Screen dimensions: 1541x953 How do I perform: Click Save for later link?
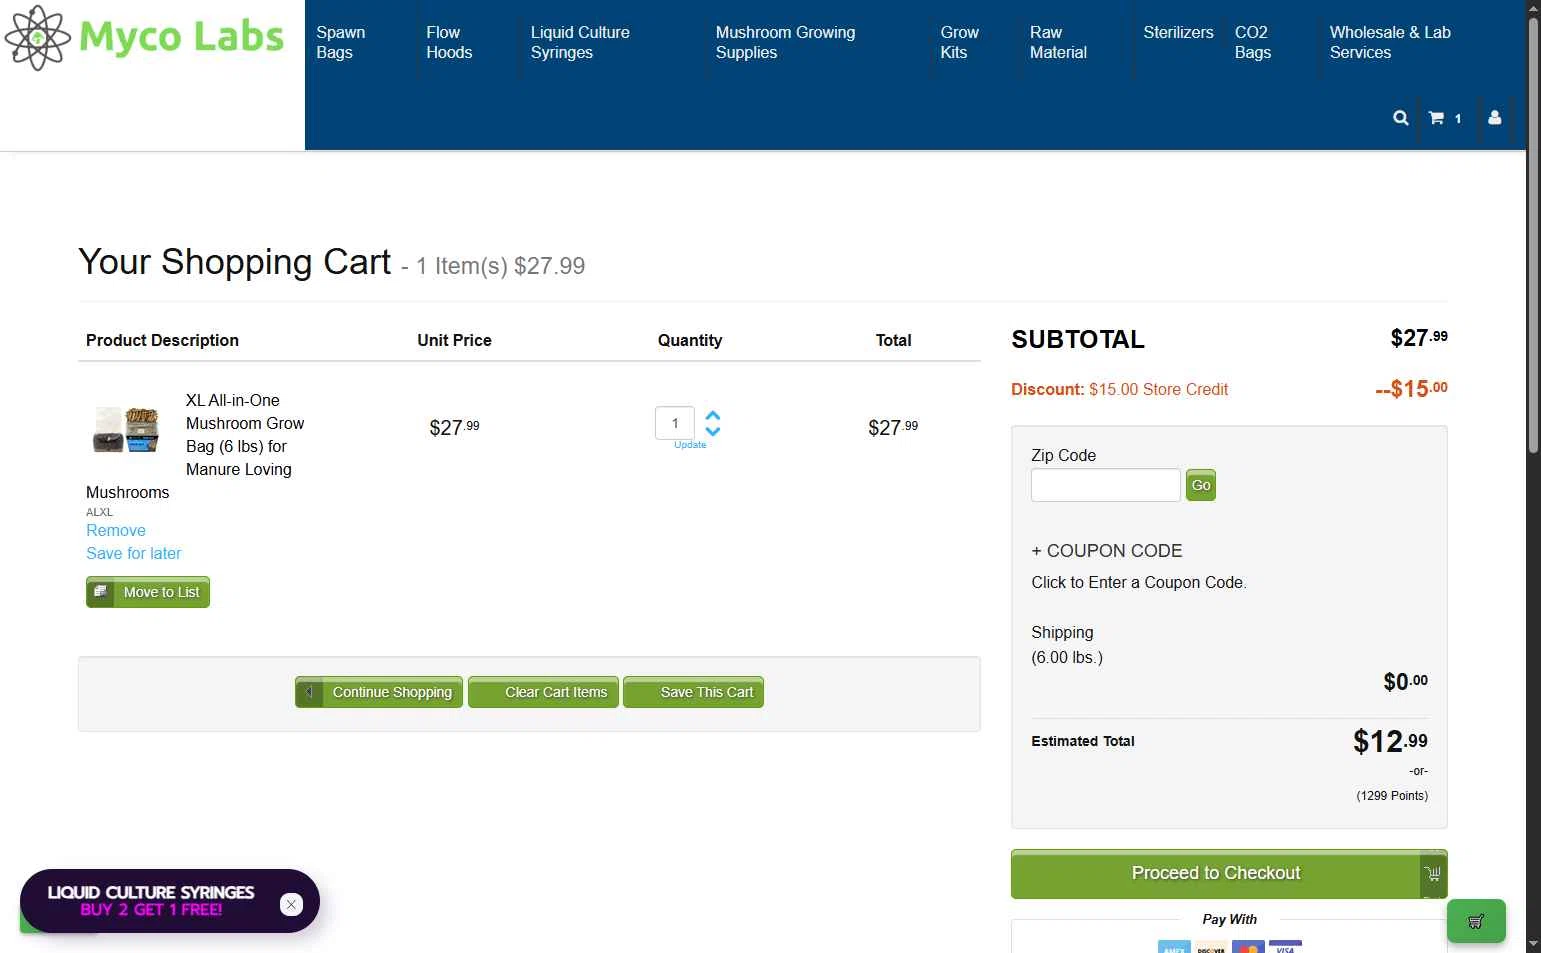point(133,553)
